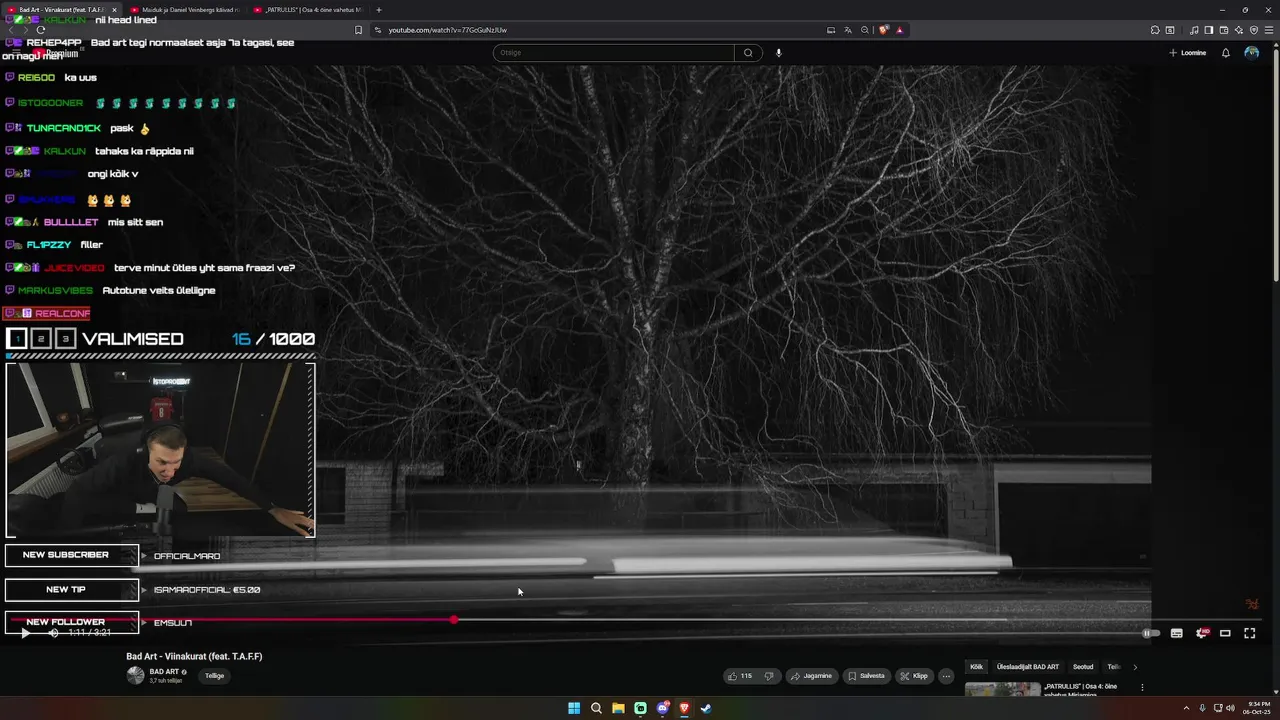
Task: Show hidden system tray icons chevron
Action: click(1186, 708)
